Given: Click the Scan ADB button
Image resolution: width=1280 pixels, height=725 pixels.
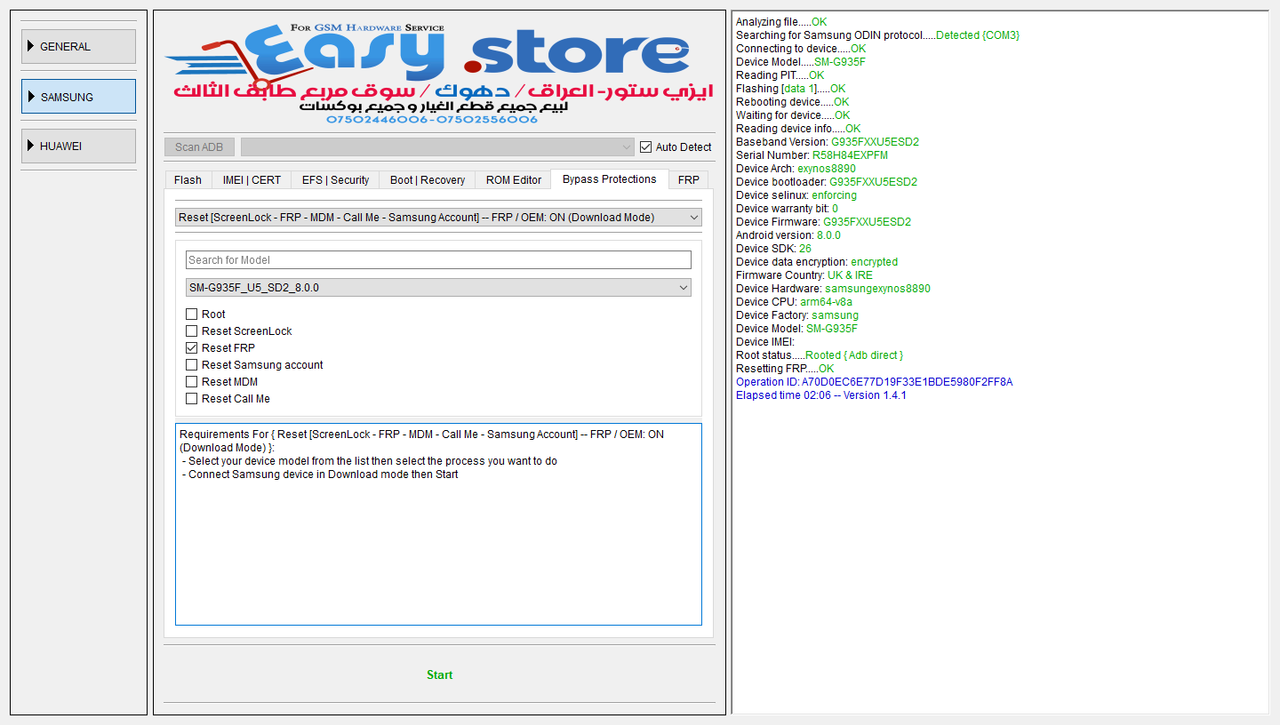Looking at the screenshot, I should [x=199, y=147].
